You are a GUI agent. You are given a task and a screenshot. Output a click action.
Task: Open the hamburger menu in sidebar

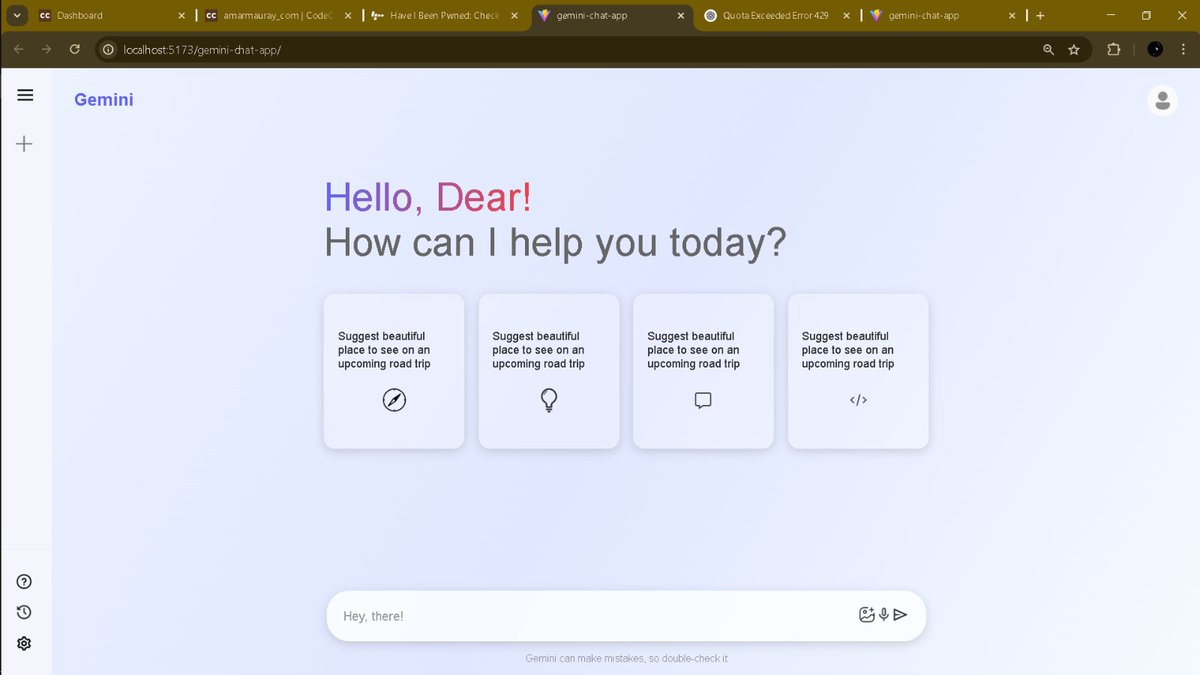coord(25,95)
